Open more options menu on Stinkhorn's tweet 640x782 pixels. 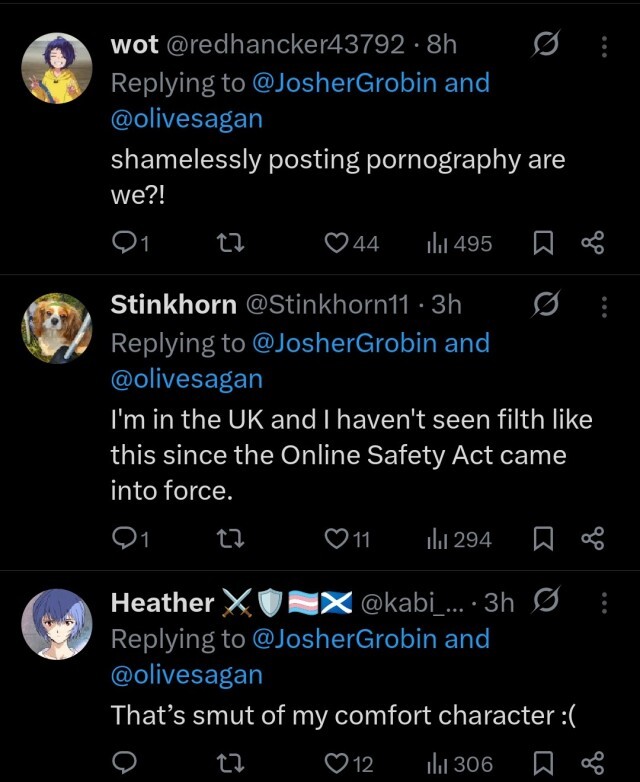pos(603,305)
